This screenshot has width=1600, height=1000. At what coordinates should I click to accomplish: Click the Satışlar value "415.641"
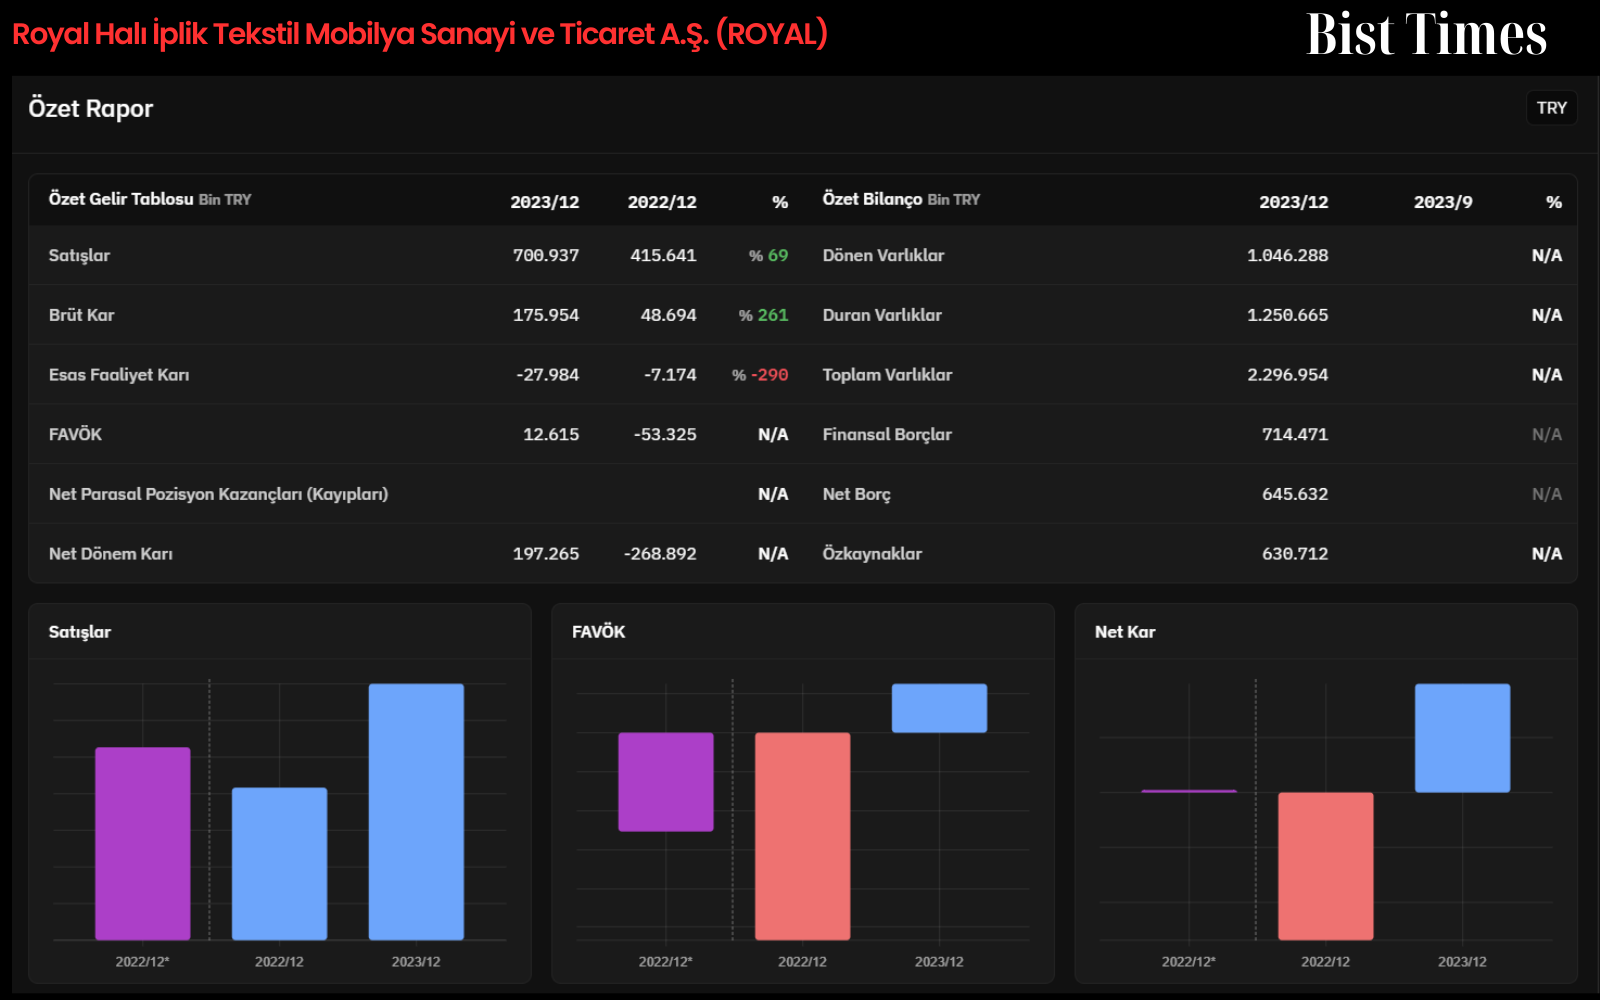click(663, 255)
